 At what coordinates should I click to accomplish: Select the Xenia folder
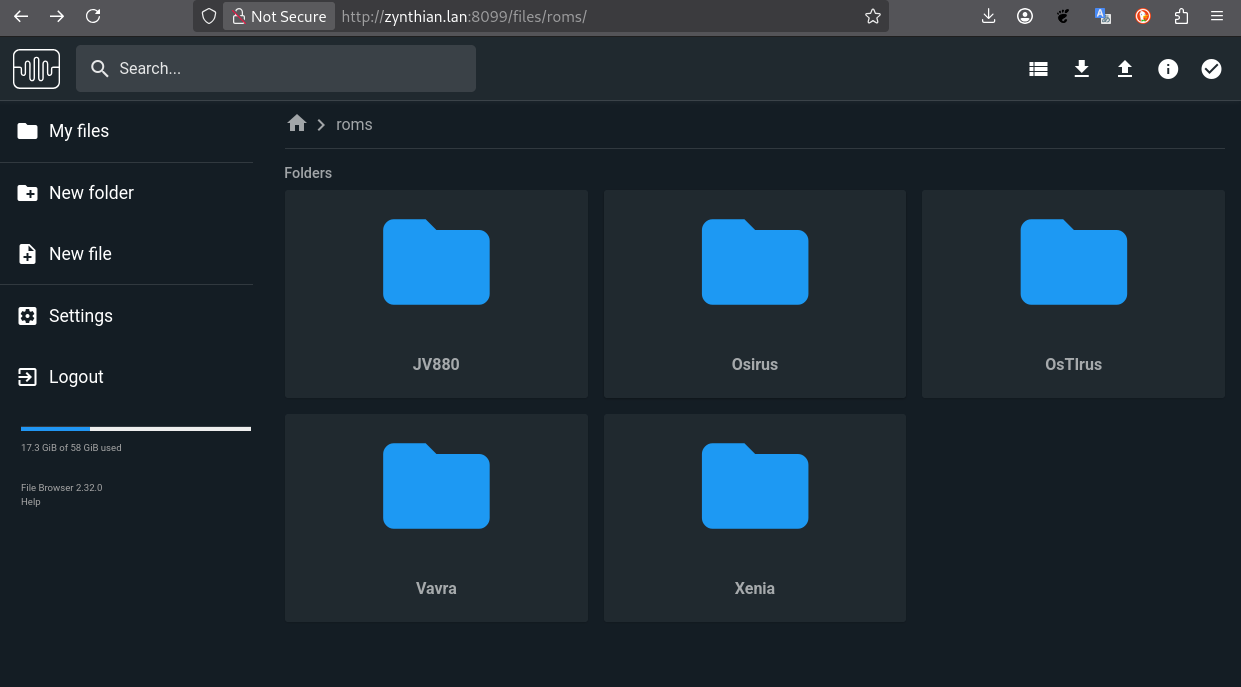click(754, 518)
